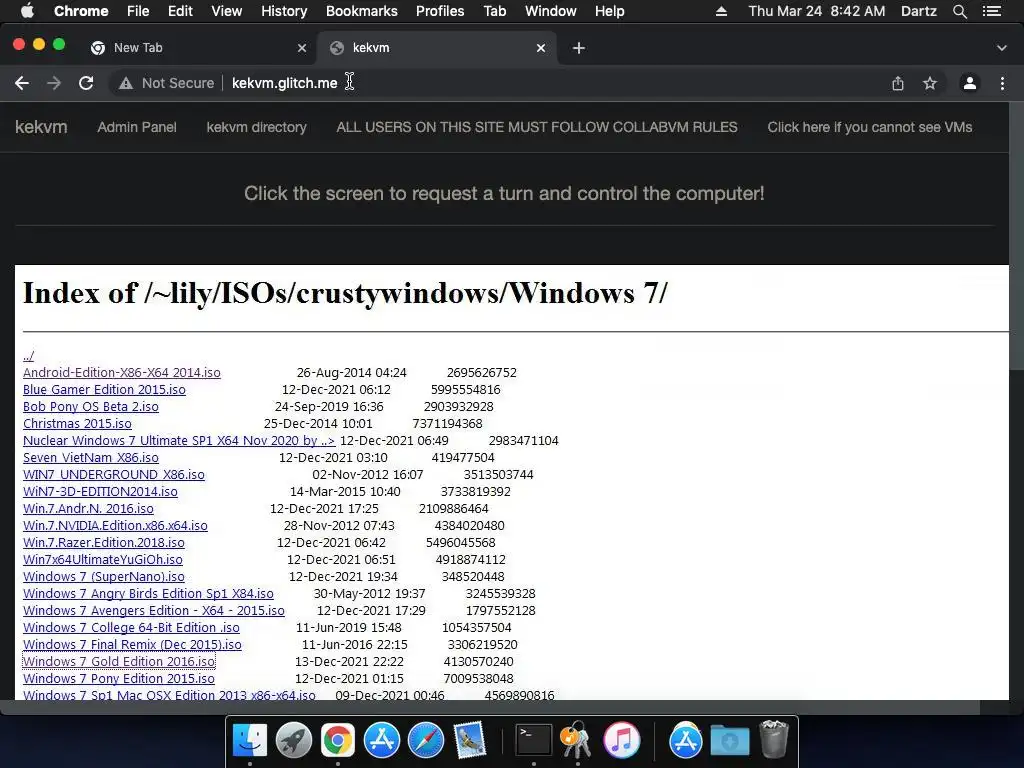The image size is (1024, 768).
Task: Open Windows 7 Final Remix (Dec 2015).iso
Action: [132, 644]
